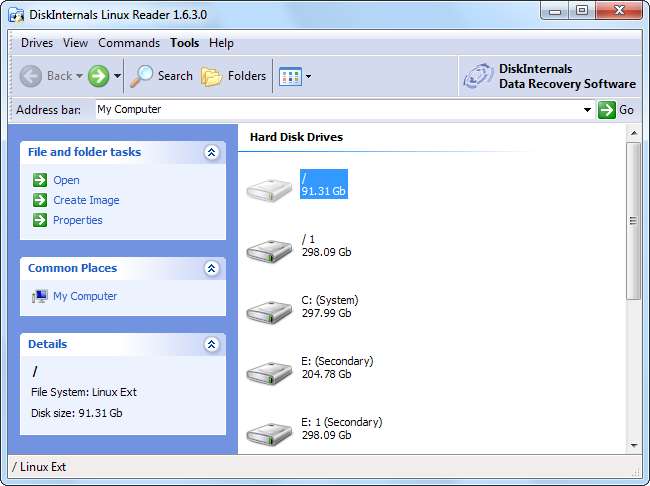Click the Properties task link
Screen dimensions: 650x486
[77, 220]
